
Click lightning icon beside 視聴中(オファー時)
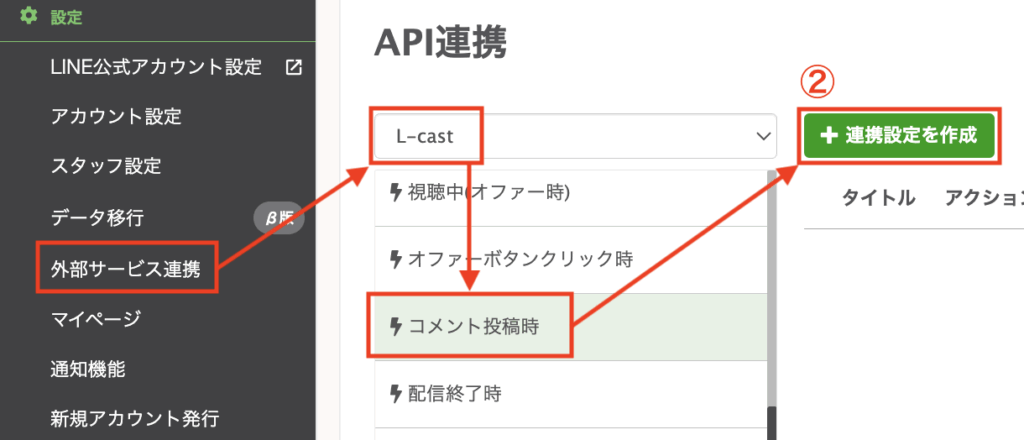(x=394, y=193)
